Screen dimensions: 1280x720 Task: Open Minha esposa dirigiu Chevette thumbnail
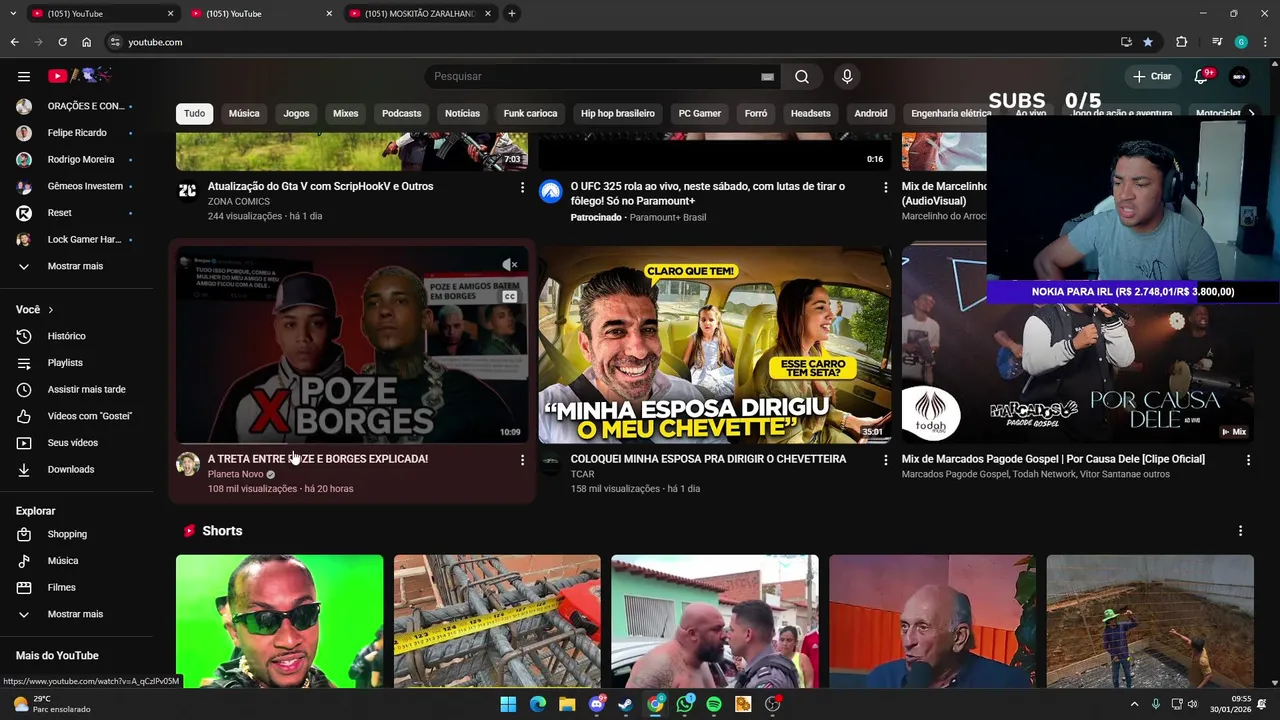pyautogui.click(x=714, y=345)
